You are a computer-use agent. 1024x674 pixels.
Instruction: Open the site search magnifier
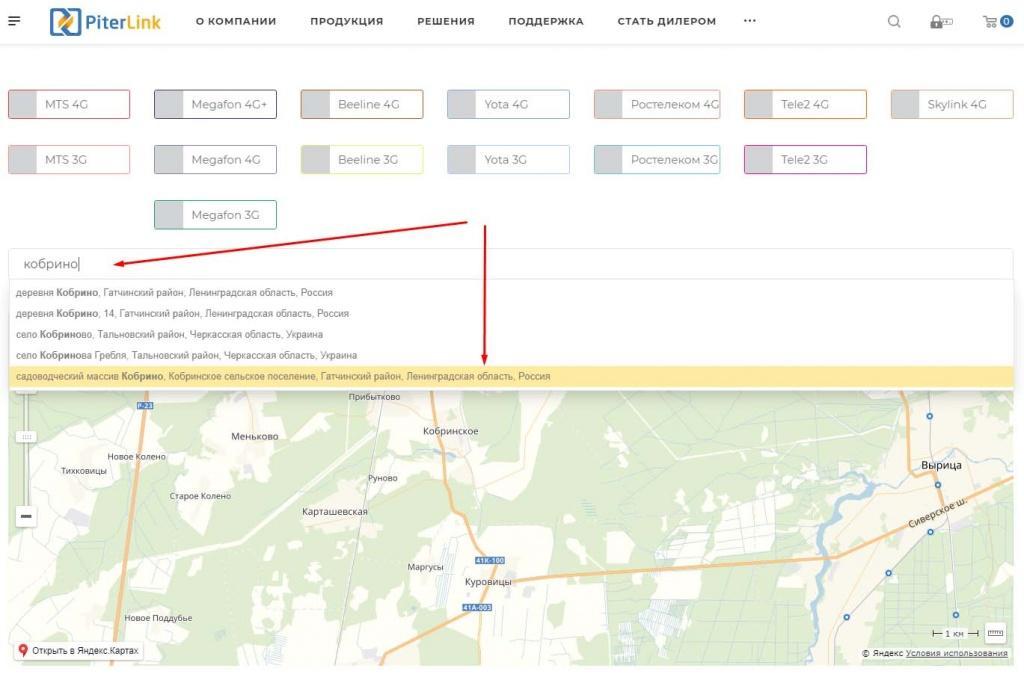[x=894, y=22]
